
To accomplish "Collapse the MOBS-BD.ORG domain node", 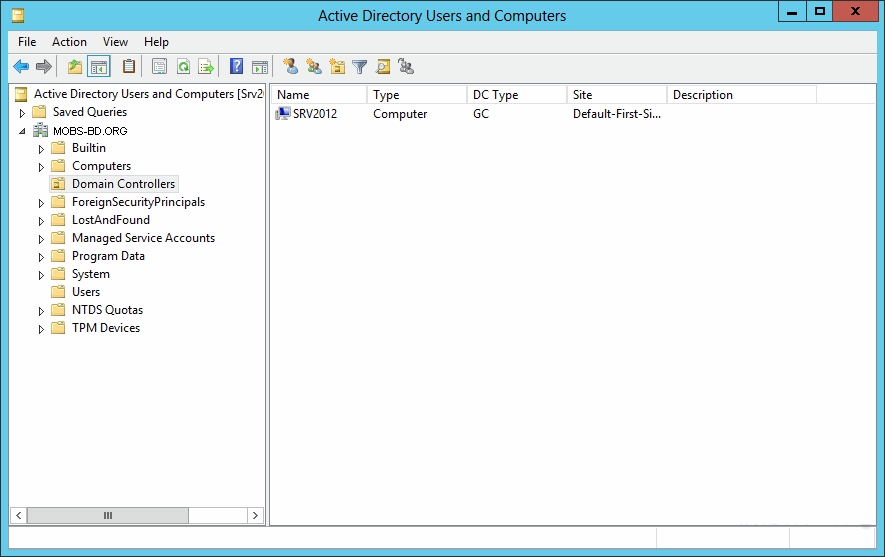I will pyautogui.click(x=23, y=131).
